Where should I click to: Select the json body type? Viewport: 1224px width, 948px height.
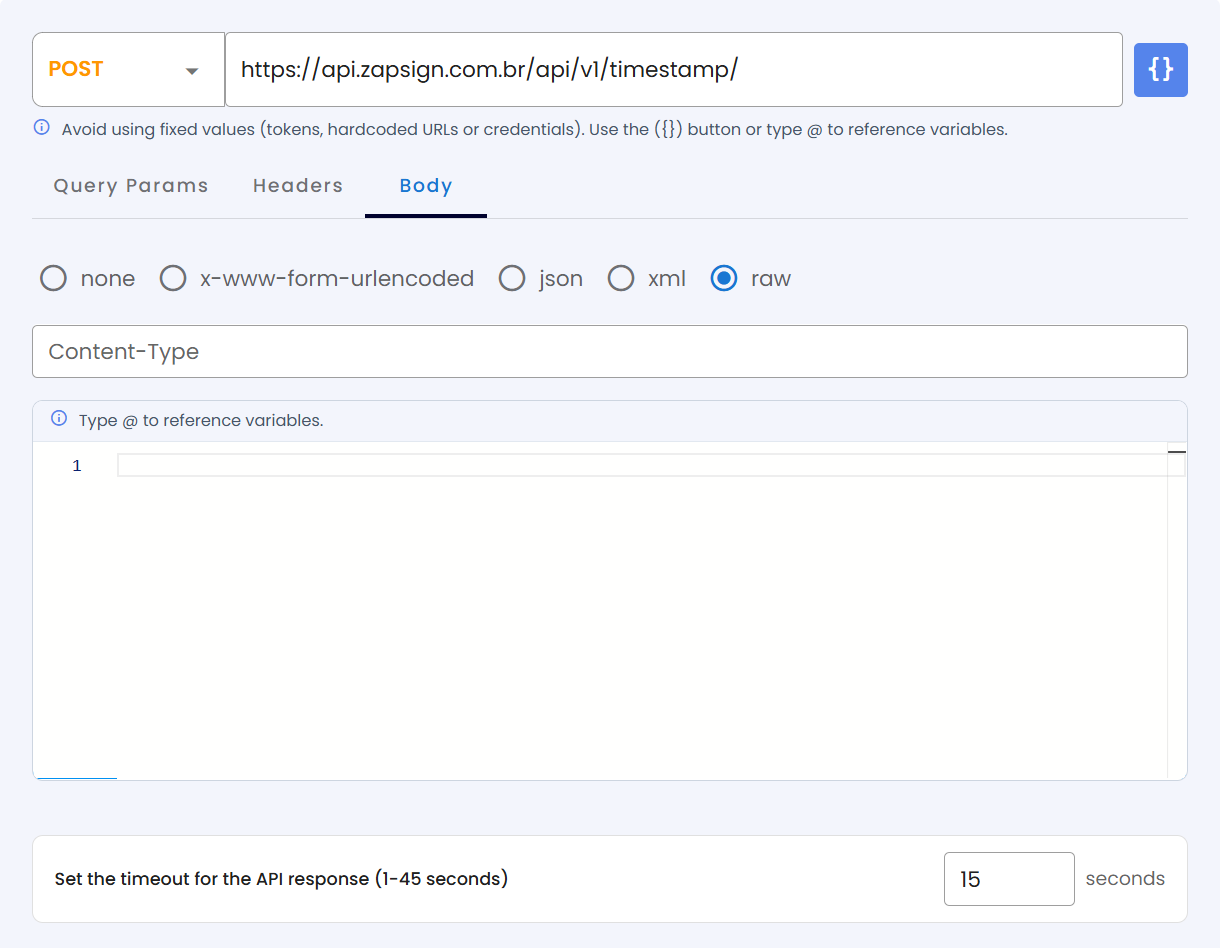click(512, 278)
